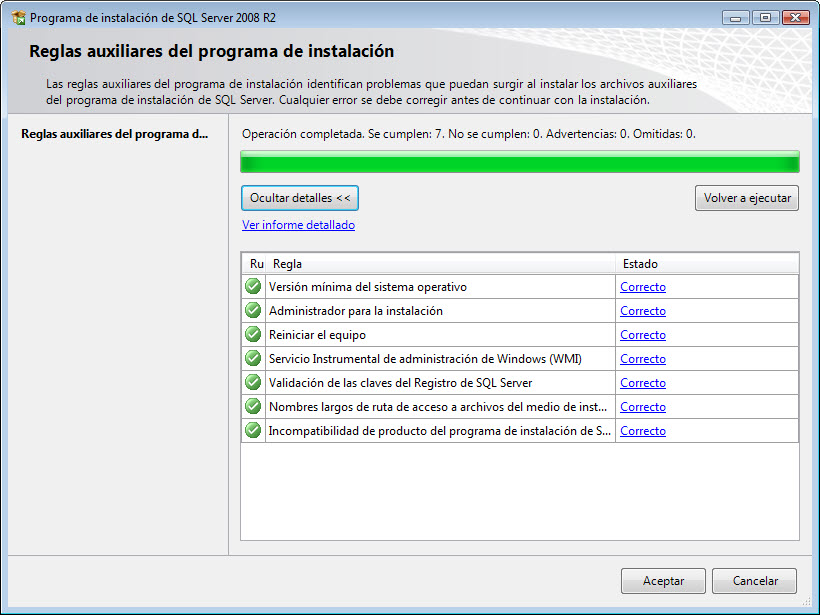The height and width of the screenshot is (615, 820).
Task: Click the check icon for Nombres largos de ruta de acceso
Action: tap(253, 407)
